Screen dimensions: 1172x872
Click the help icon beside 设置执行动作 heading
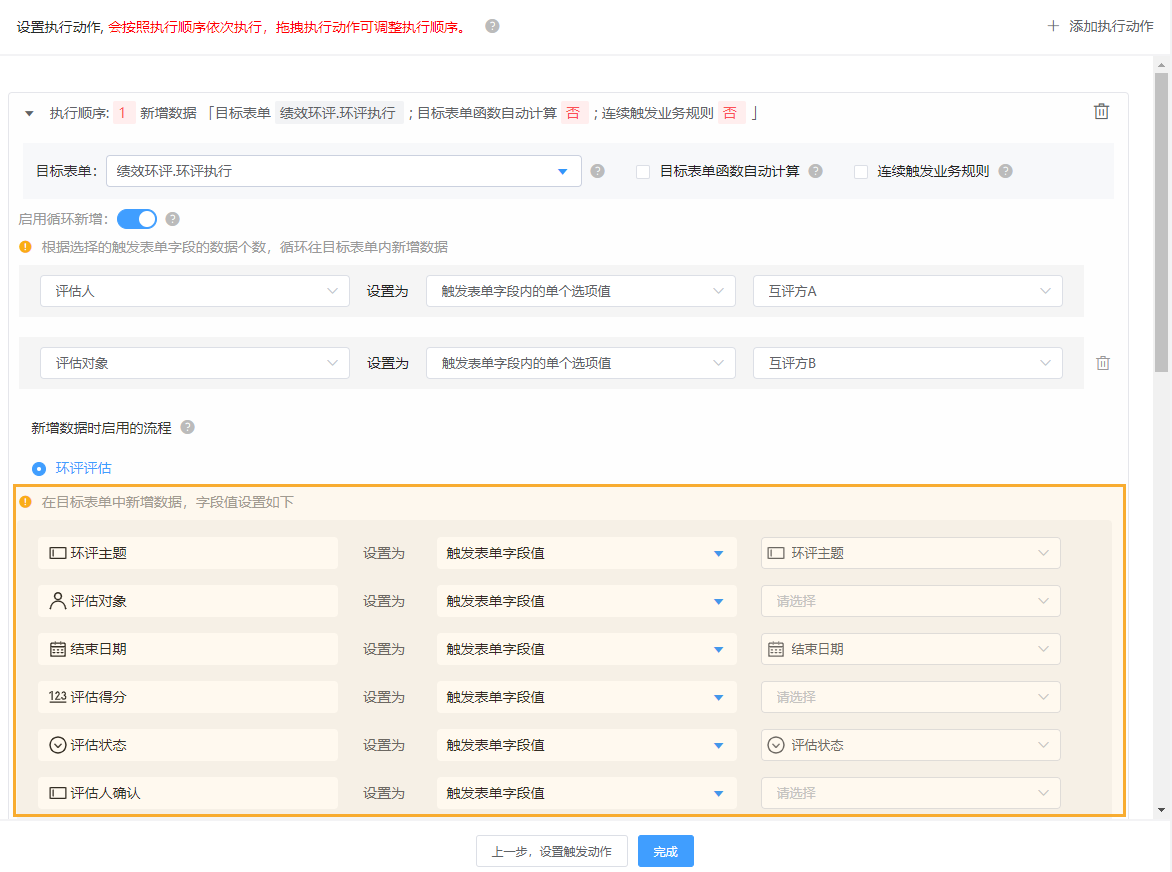coord(490,27)
